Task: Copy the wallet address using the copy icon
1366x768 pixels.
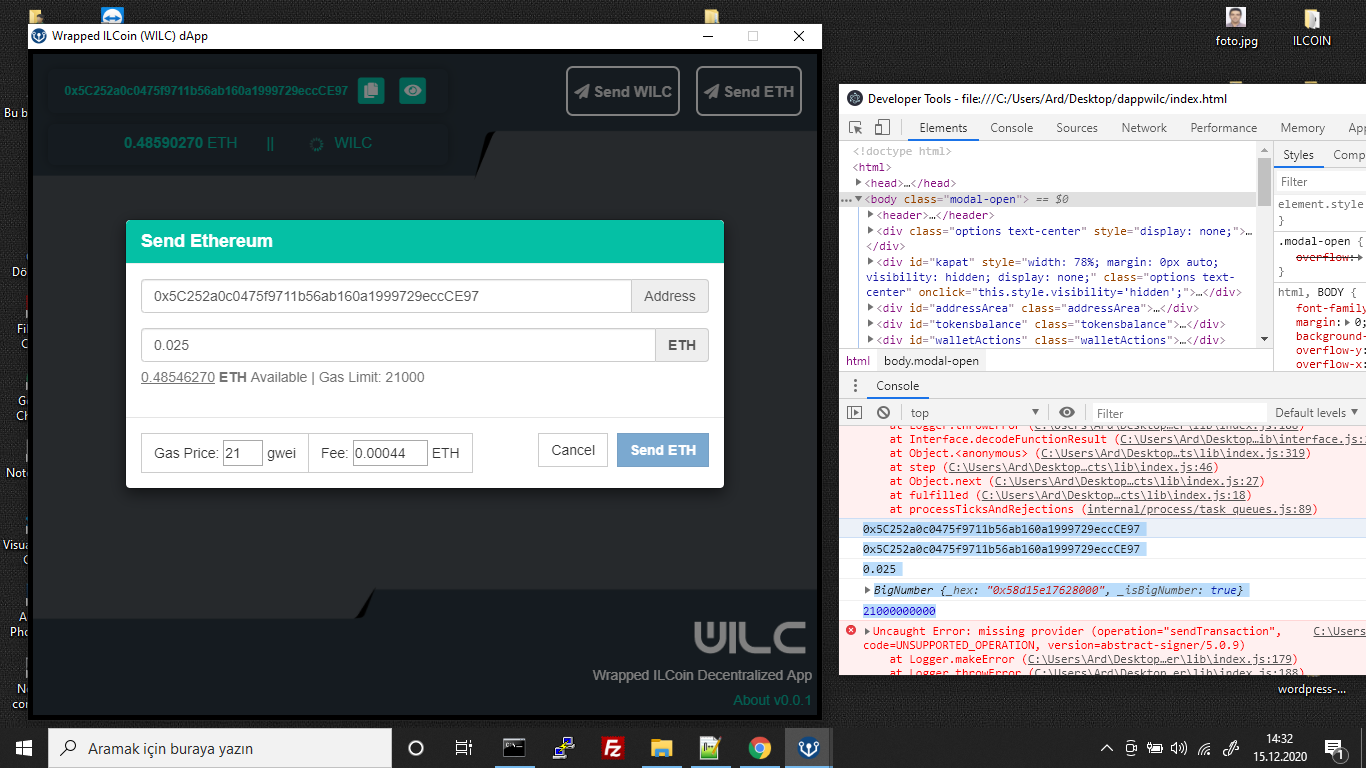Action: coord(371,90)
